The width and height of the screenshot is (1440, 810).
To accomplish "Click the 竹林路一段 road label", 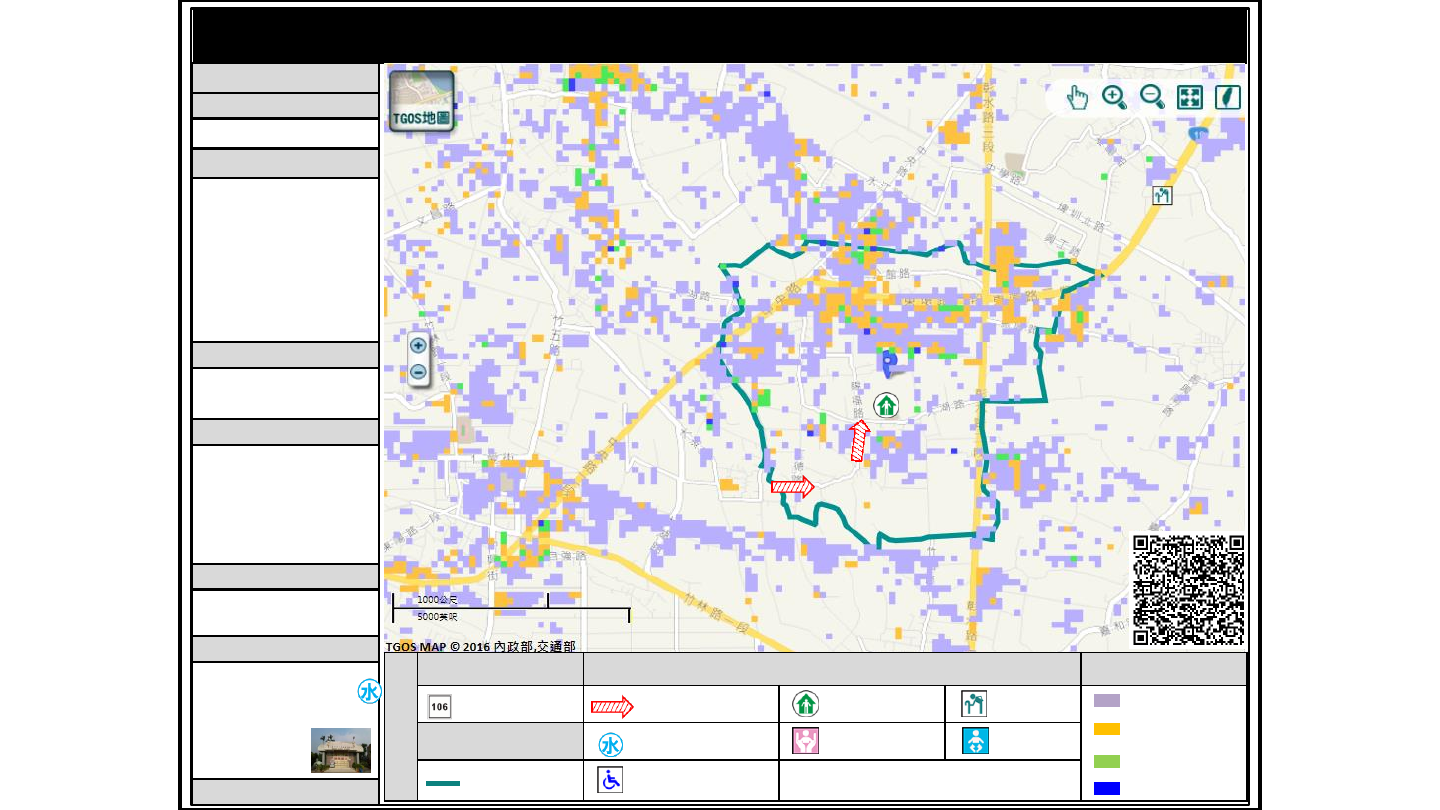I will coord(717,613).
